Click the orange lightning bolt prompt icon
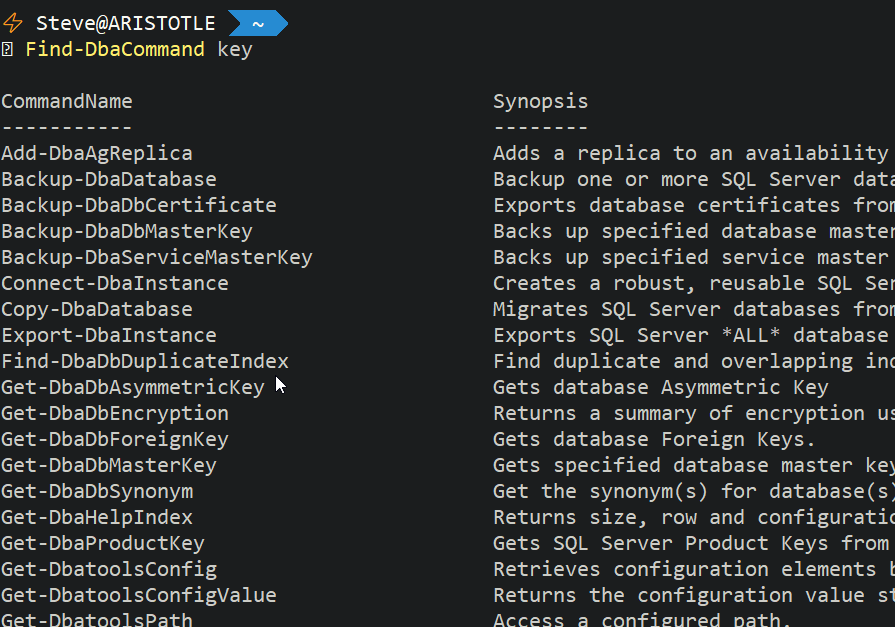Screen dimensions: 895x627 (x=14, y=23)
